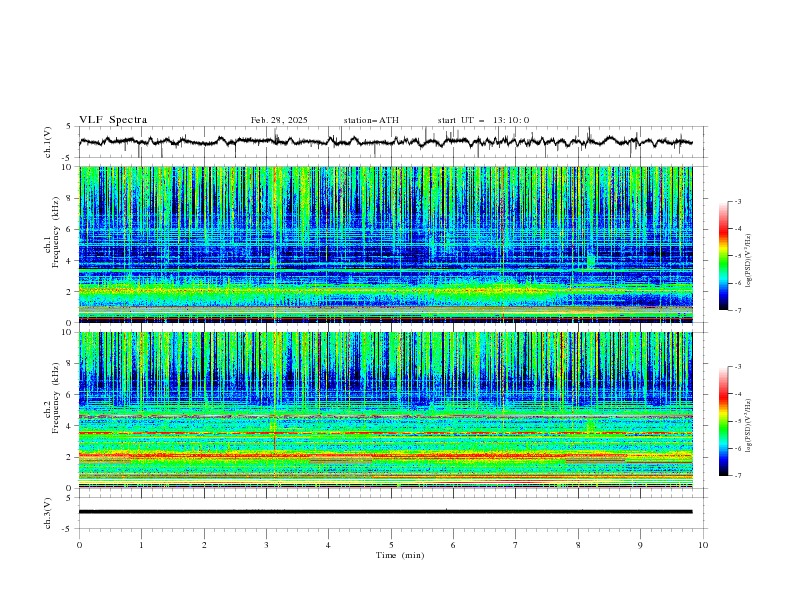The width and height of the screenshot is (792, 612).
Task: Click the "-3" tick on ch.1 color bar
Action: (x=737, y=201)
